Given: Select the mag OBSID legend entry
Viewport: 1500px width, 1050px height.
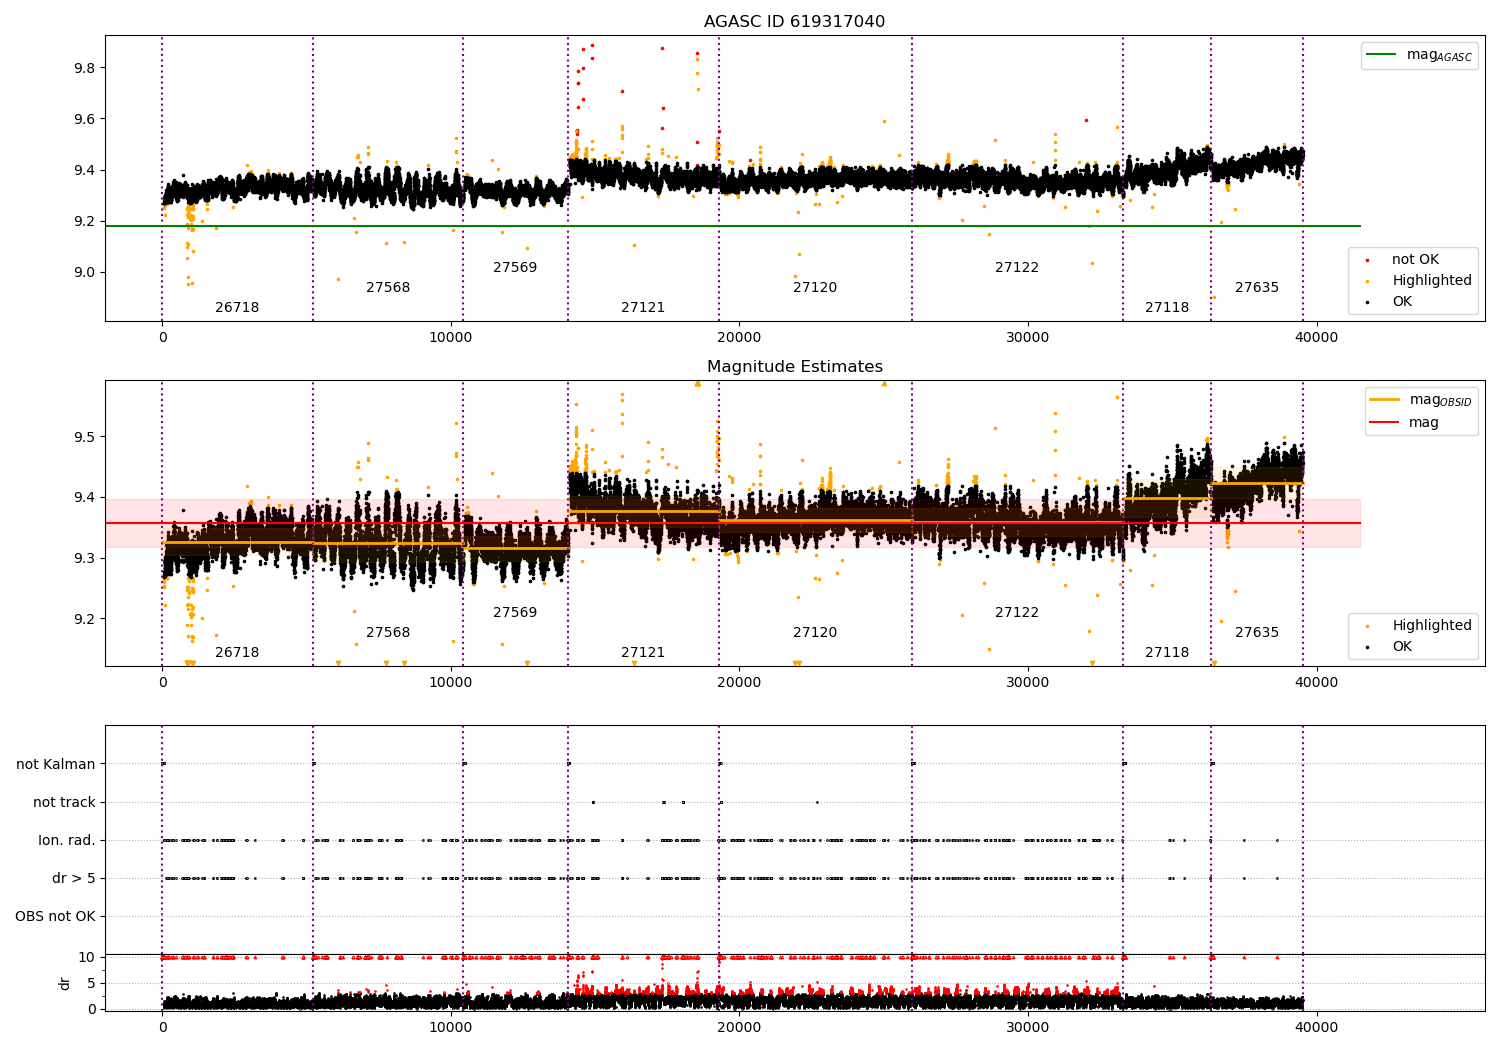Looking at the screenshot, I should click(1420, 400).
